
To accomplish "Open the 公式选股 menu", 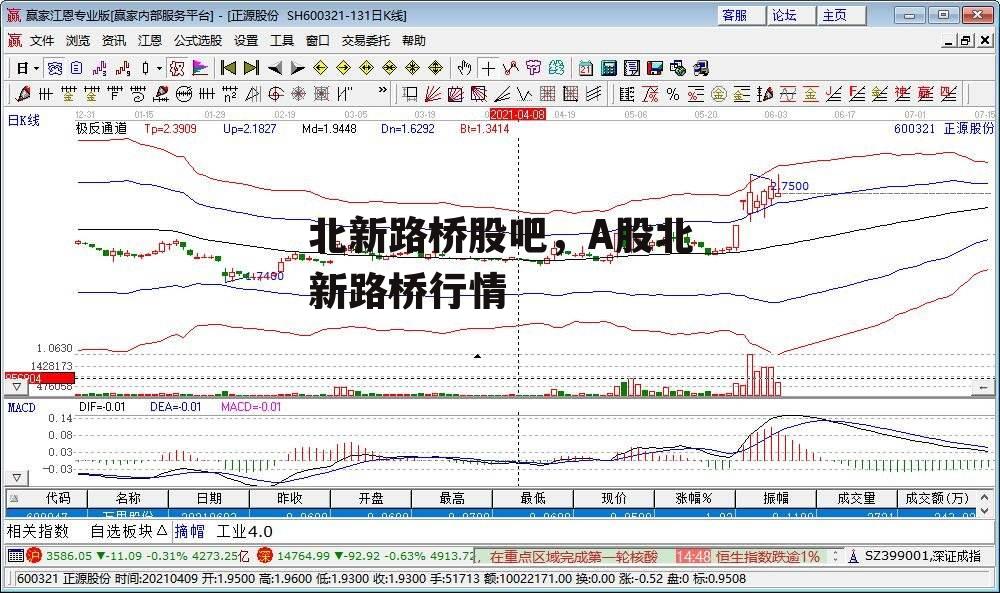I will pyautogui.click(x=198, y=41).
